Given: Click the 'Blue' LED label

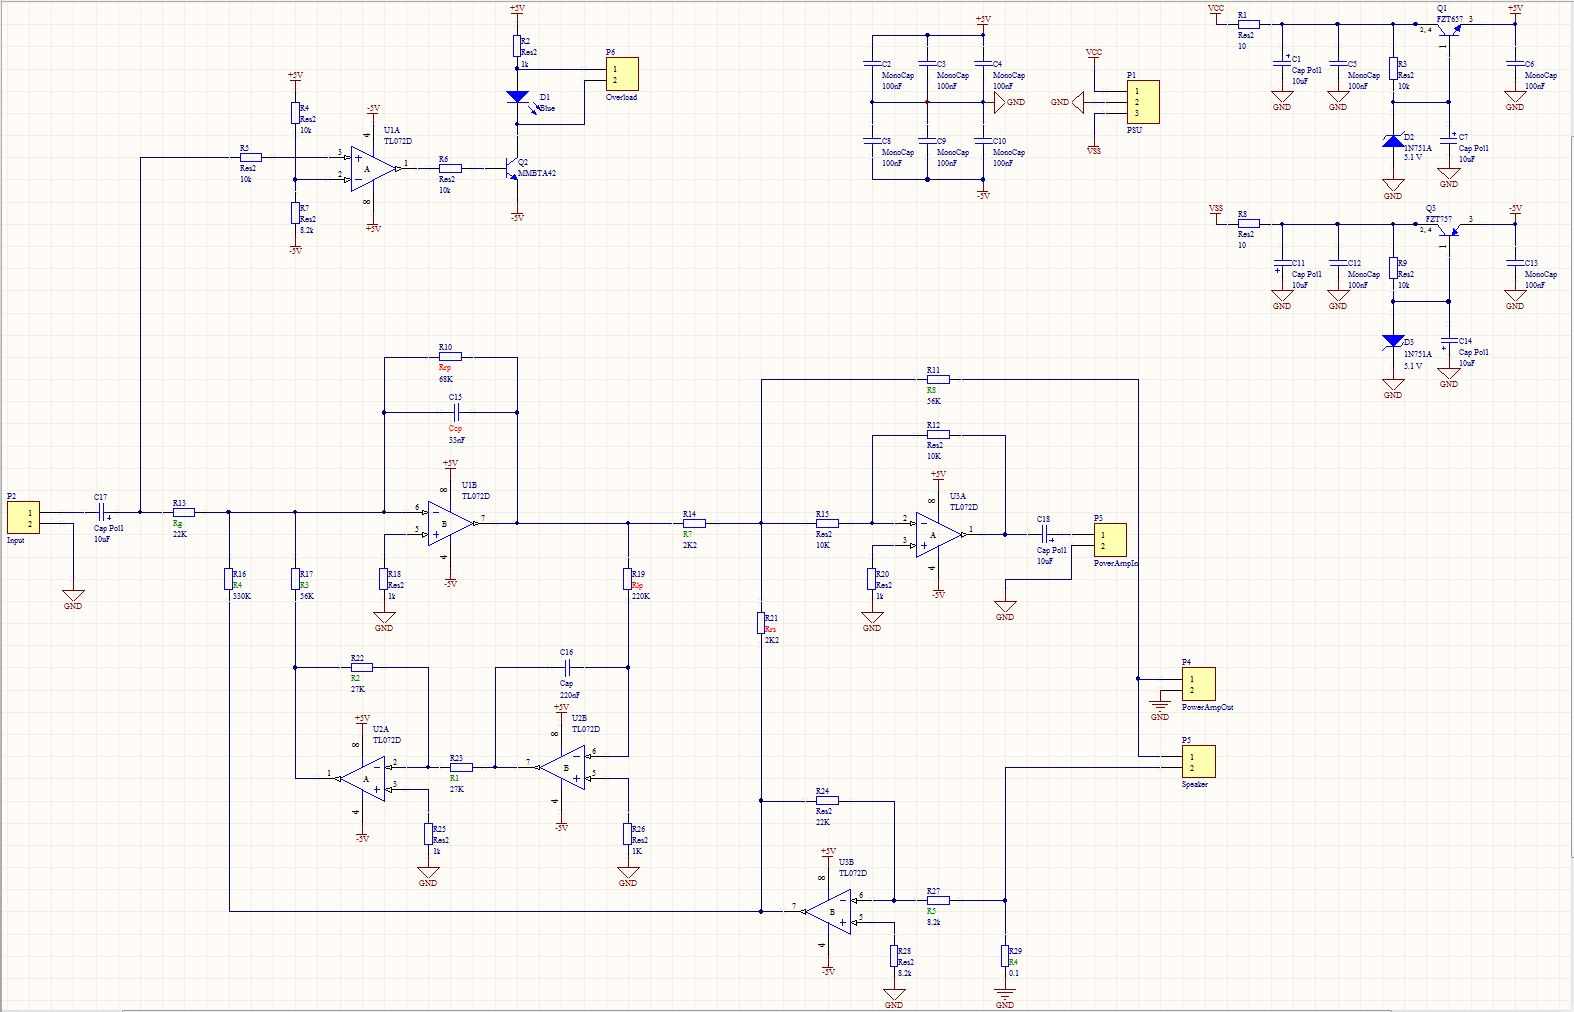Looking at the screenshot, I should (547, 108).
